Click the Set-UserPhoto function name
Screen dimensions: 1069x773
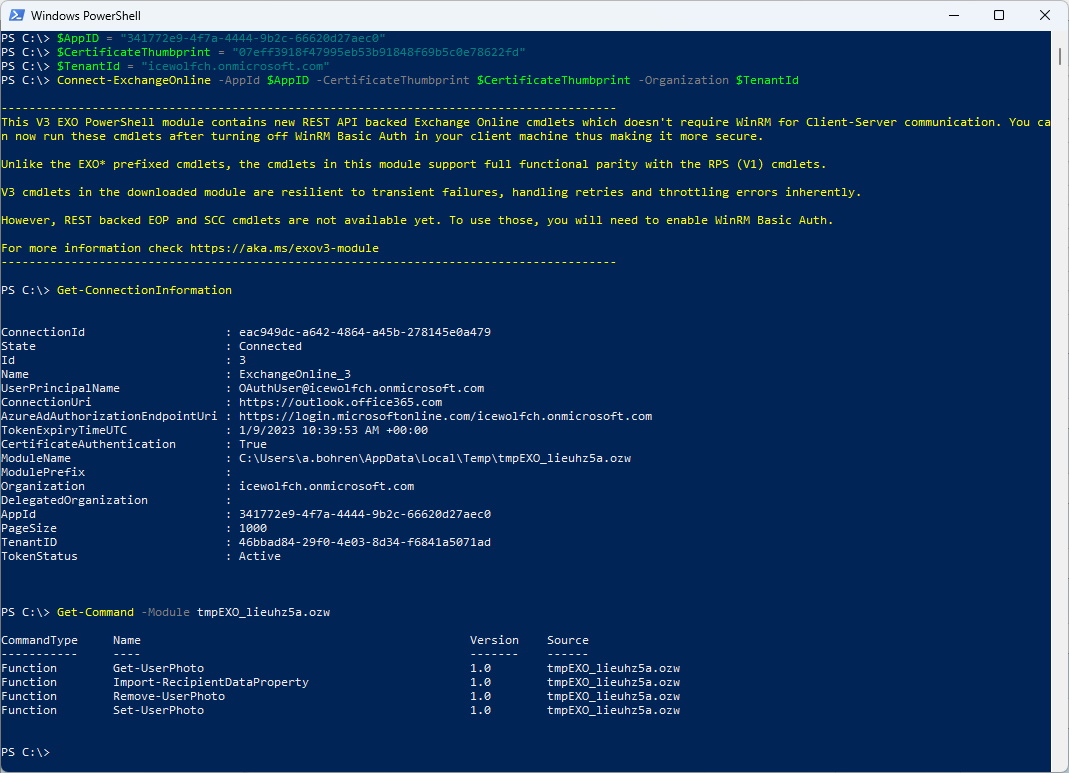click(x=158, y=710)
